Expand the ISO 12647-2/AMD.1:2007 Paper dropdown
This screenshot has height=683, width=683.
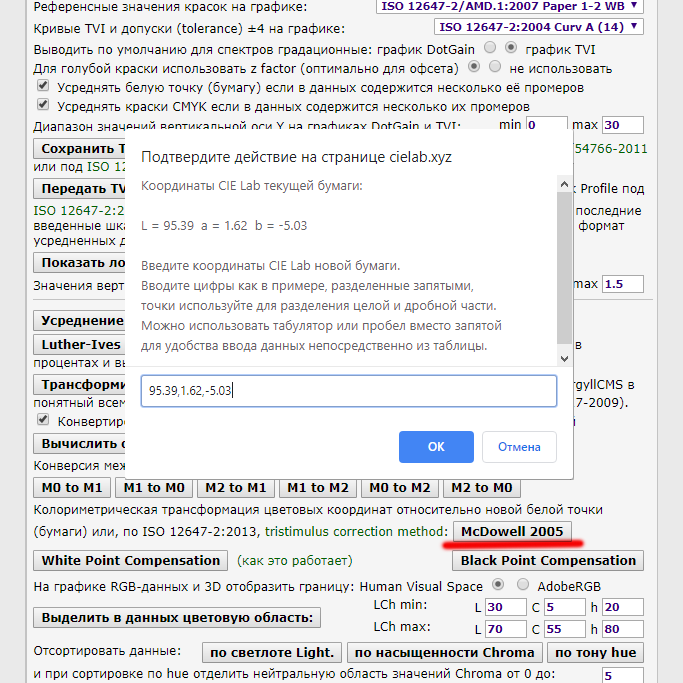510,6
